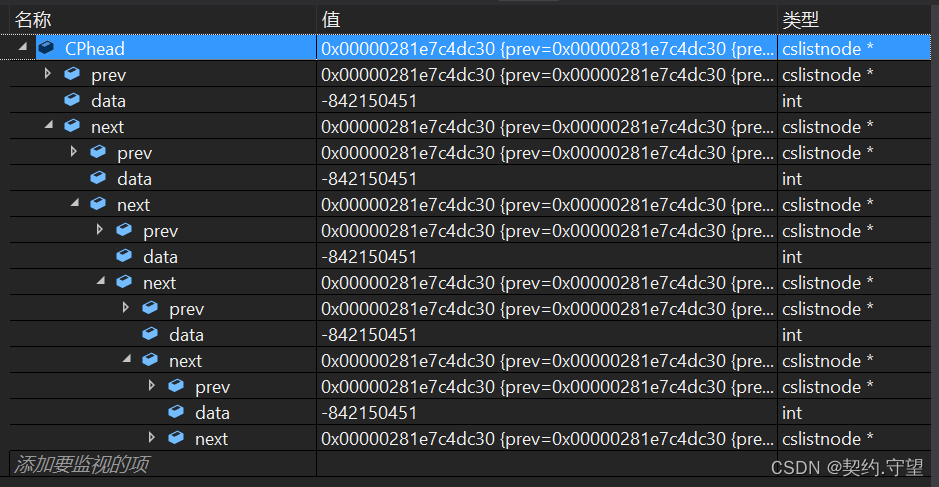This screenshot has height=487, width=939.
Task: Expand prev under CPhead->next->next->next
Action: (126, 307)
